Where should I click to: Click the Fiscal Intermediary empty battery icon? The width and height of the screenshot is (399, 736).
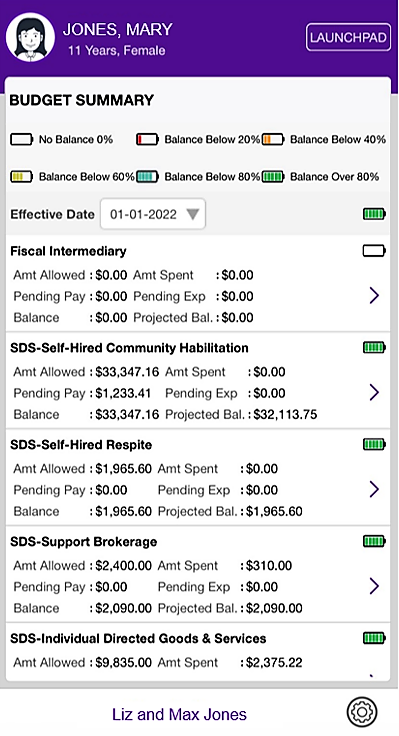click(x=374, y=251)
